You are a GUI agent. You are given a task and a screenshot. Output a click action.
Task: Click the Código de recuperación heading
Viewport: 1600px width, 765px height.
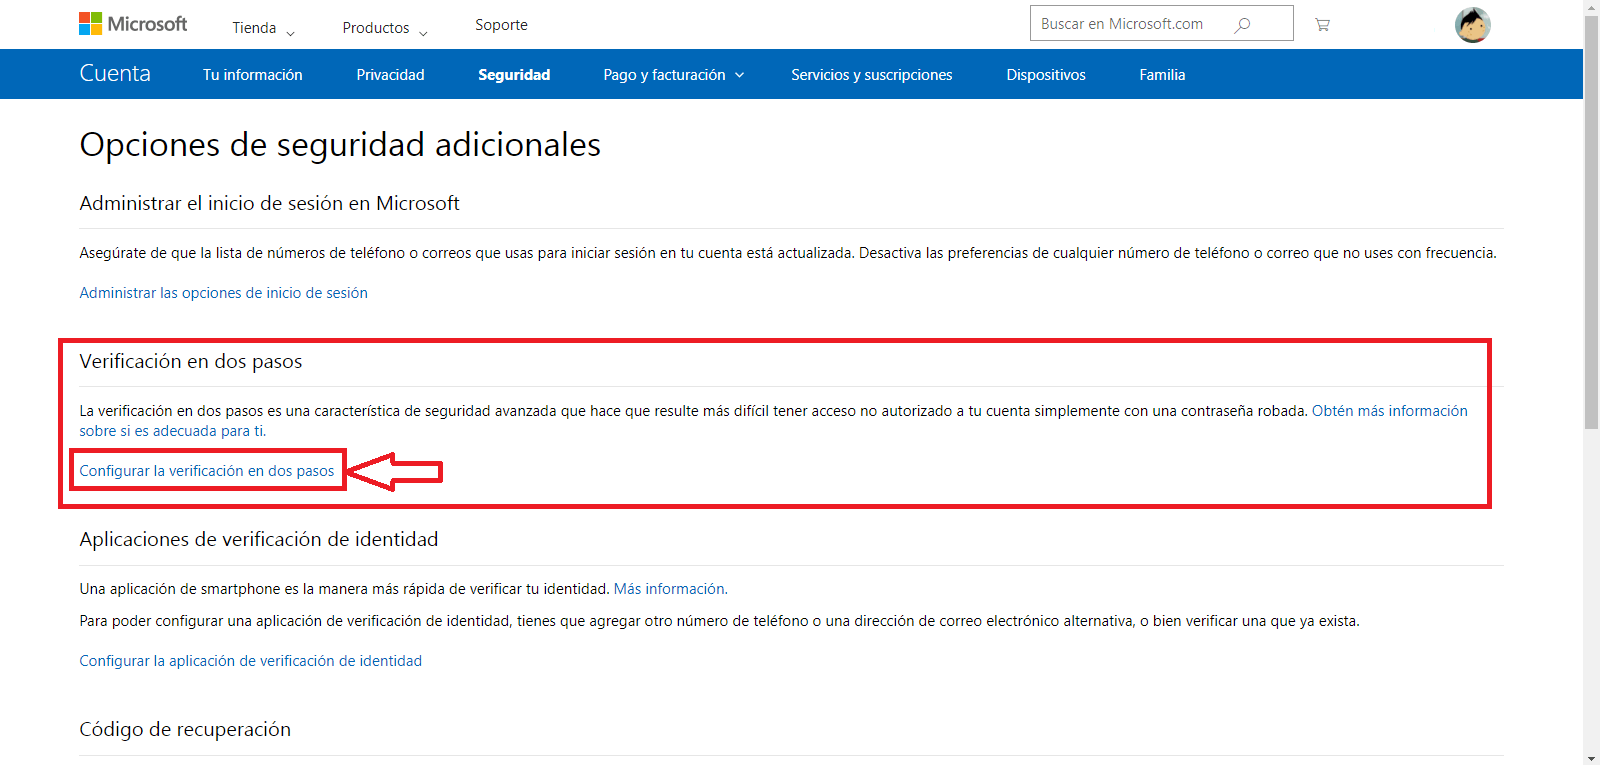click(185, 729)
